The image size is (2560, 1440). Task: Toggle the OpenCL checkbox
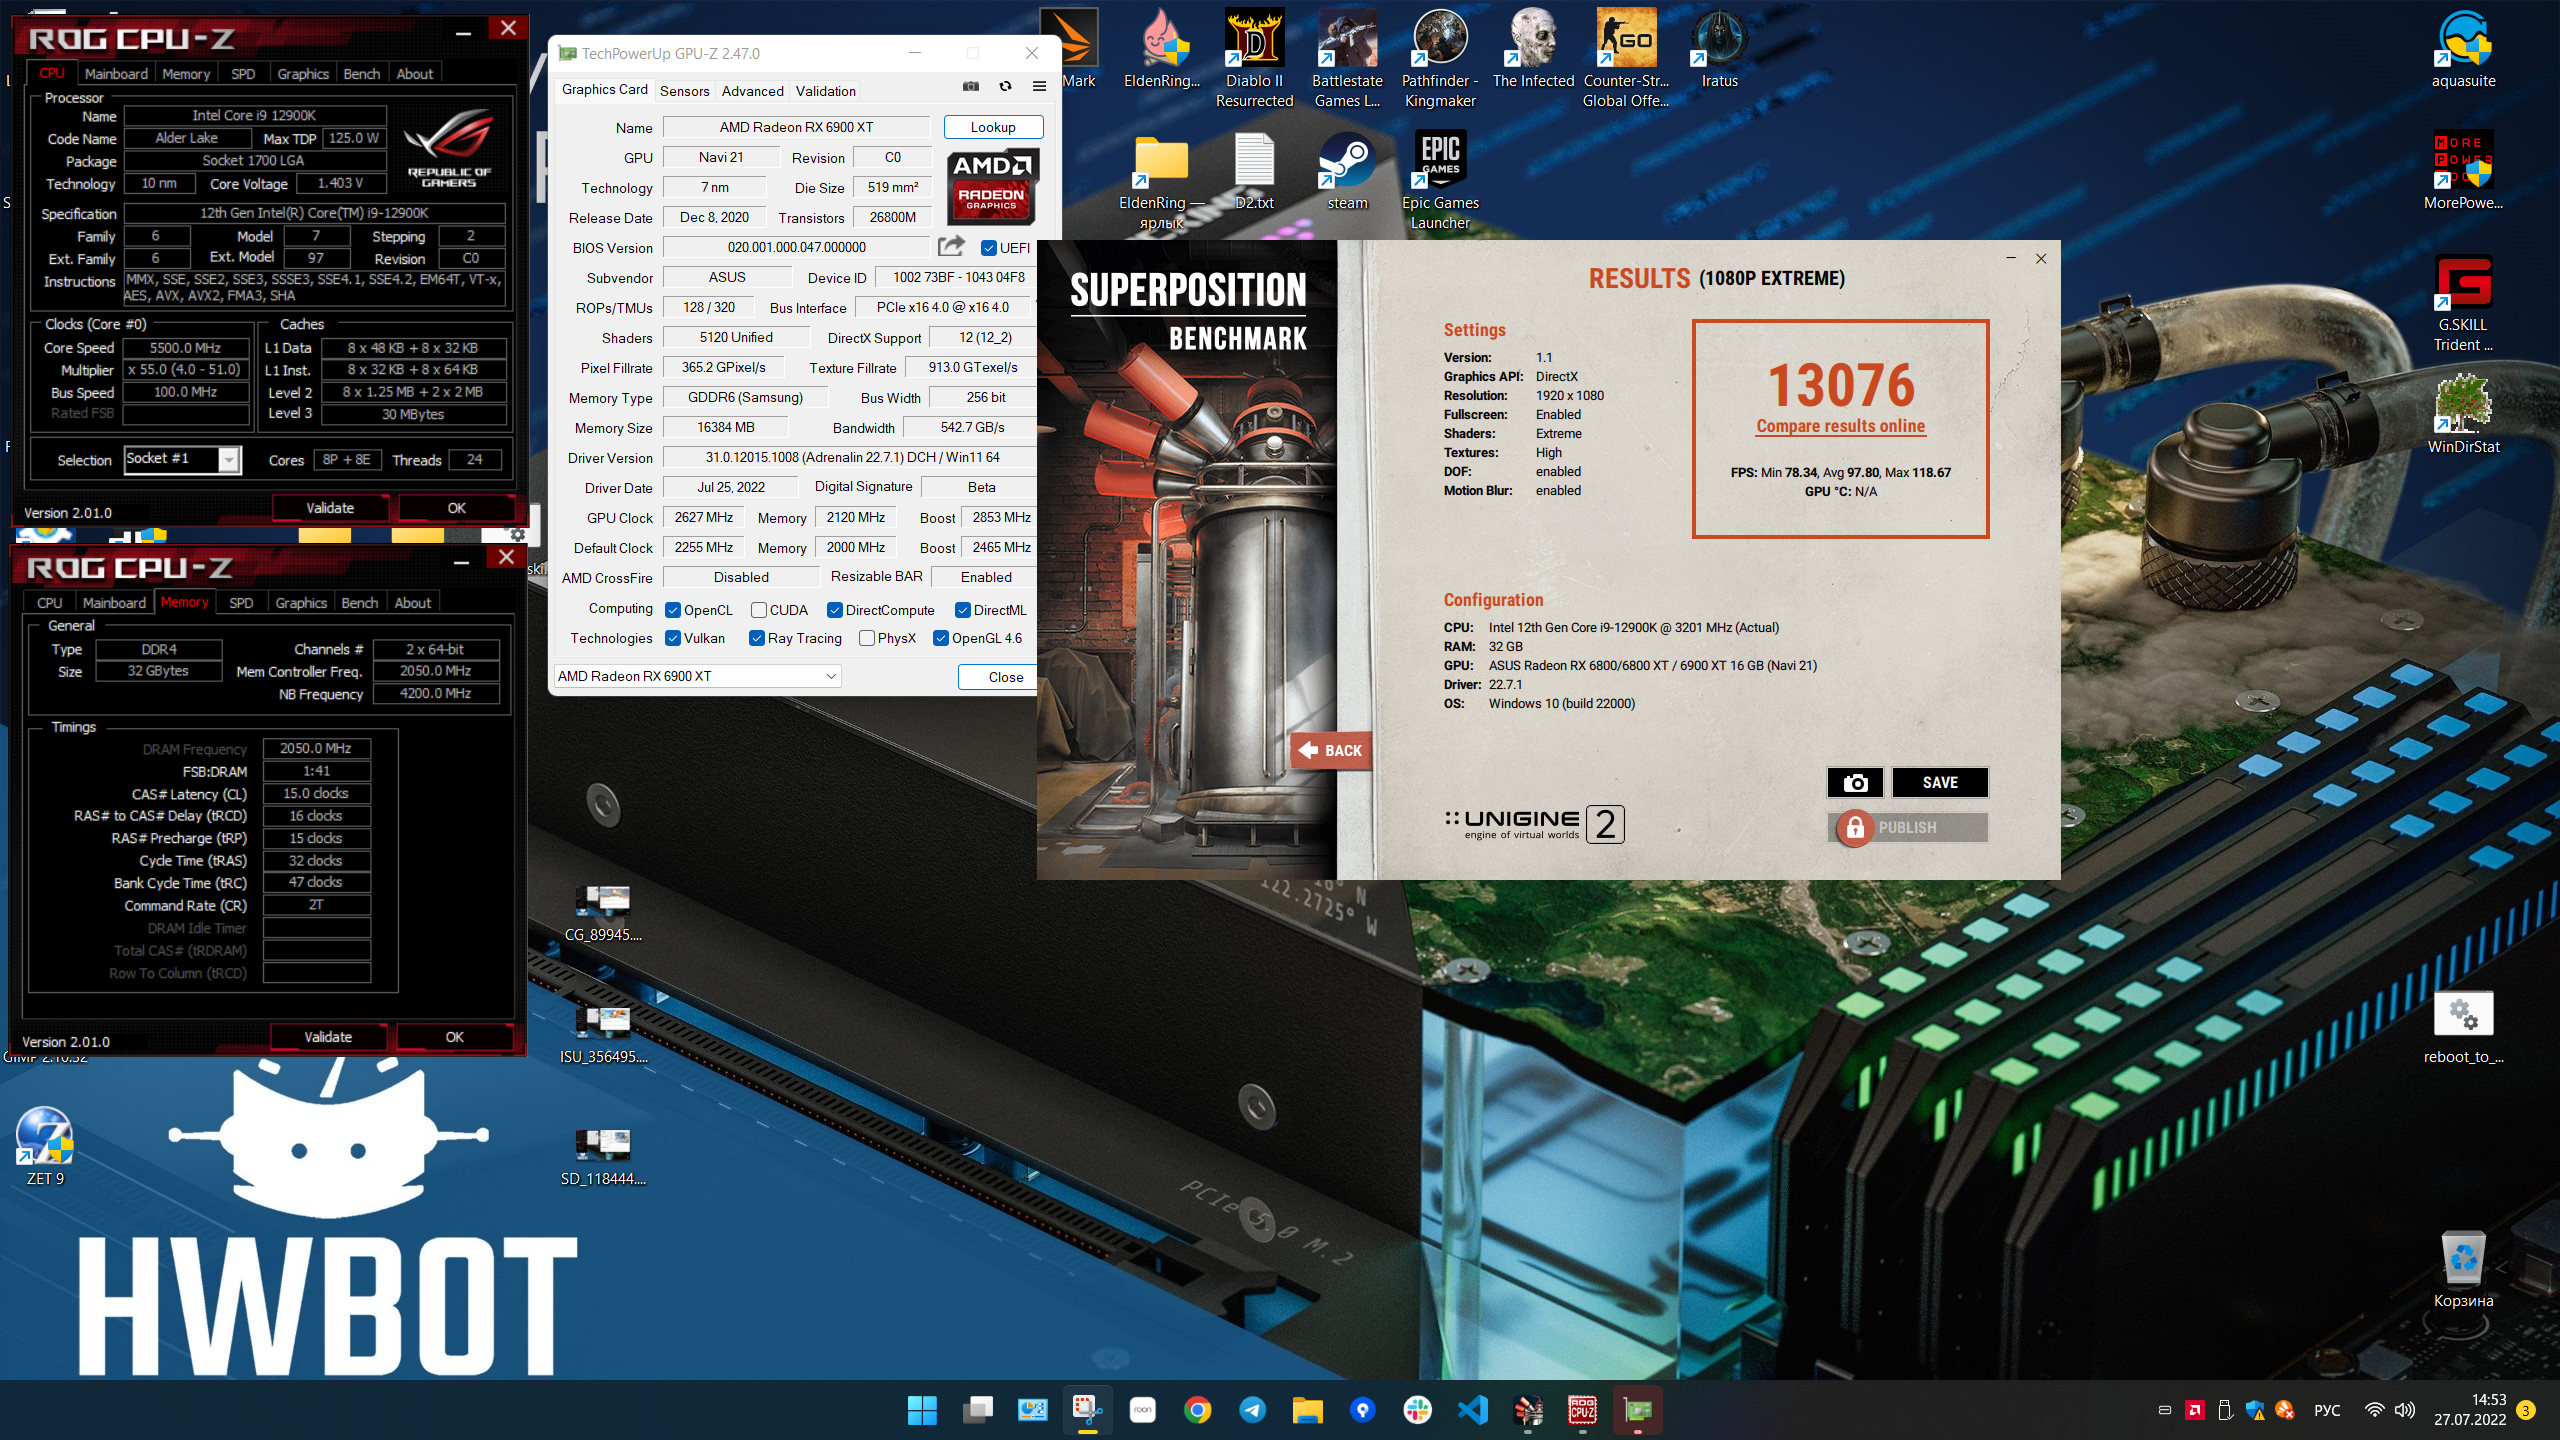673,610
